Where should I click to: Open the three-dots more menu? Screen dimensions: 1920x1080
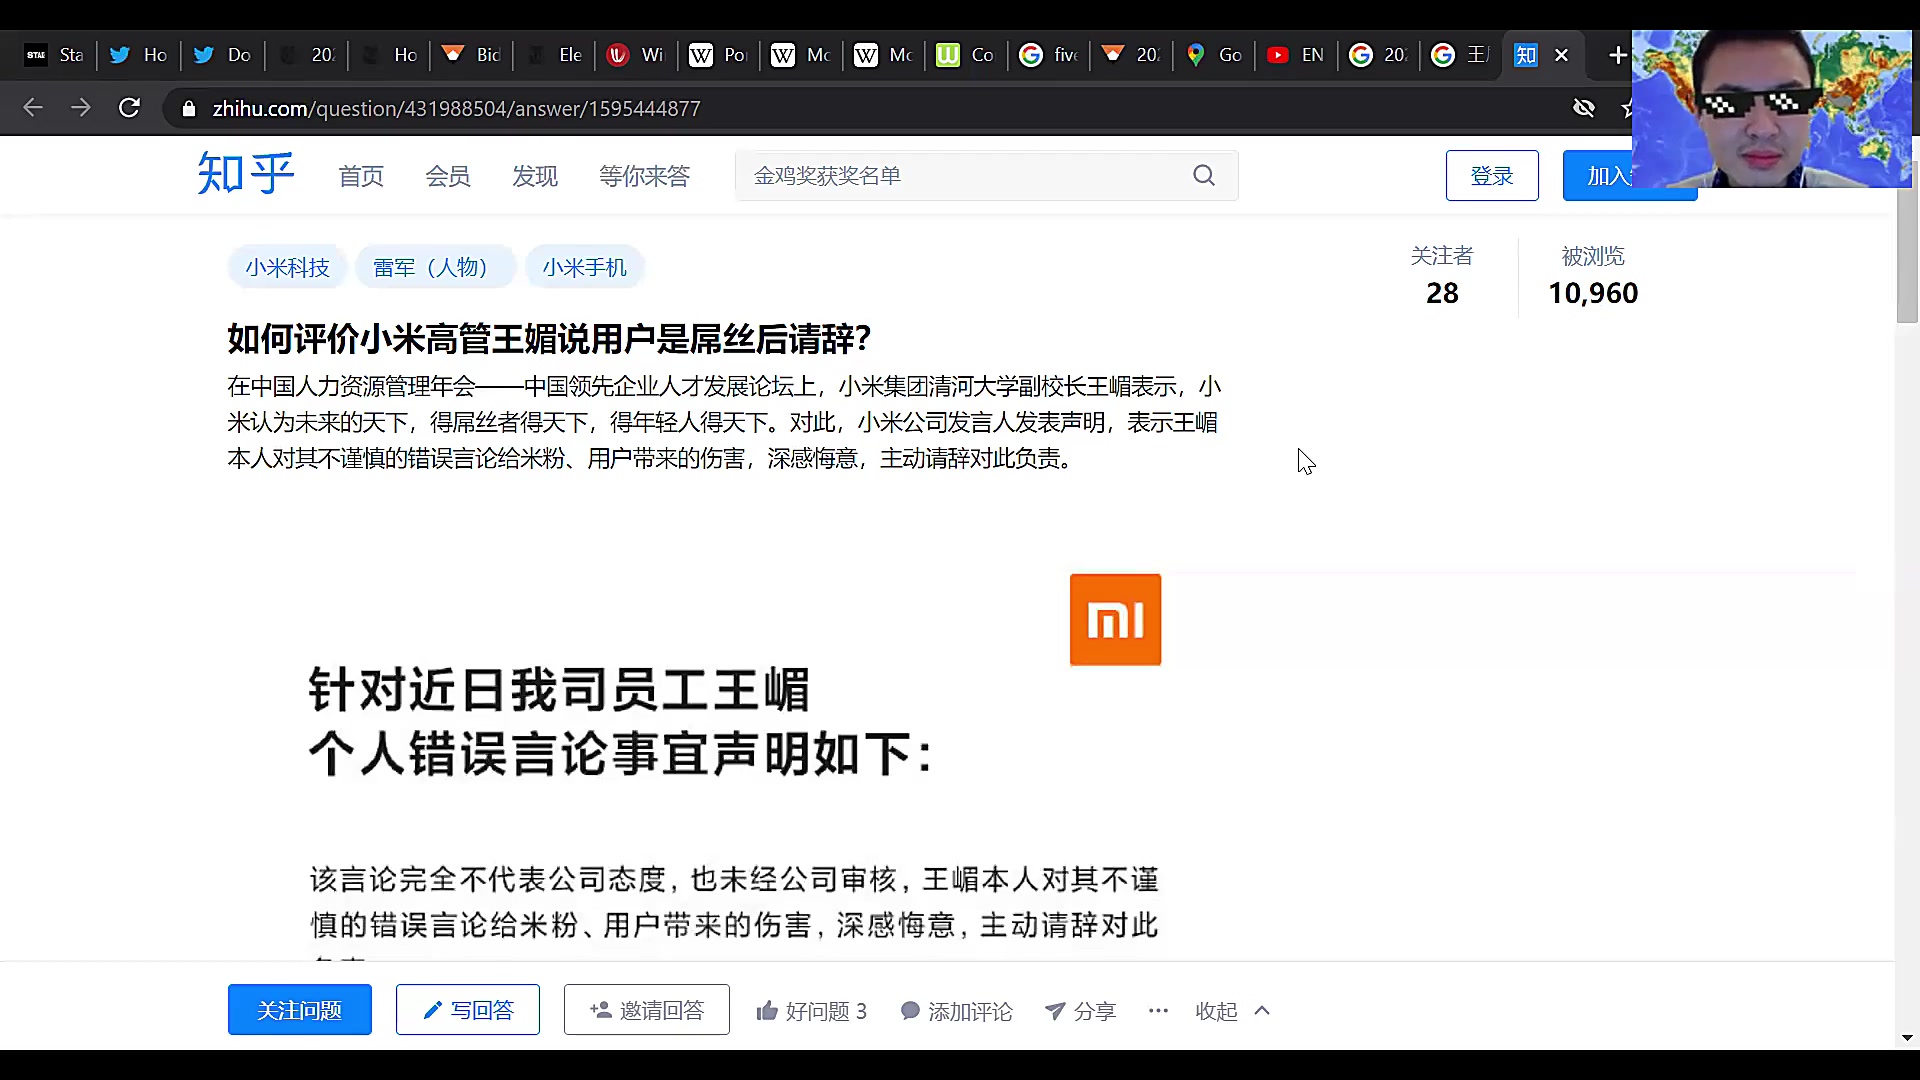(x=1158, y=1011)
